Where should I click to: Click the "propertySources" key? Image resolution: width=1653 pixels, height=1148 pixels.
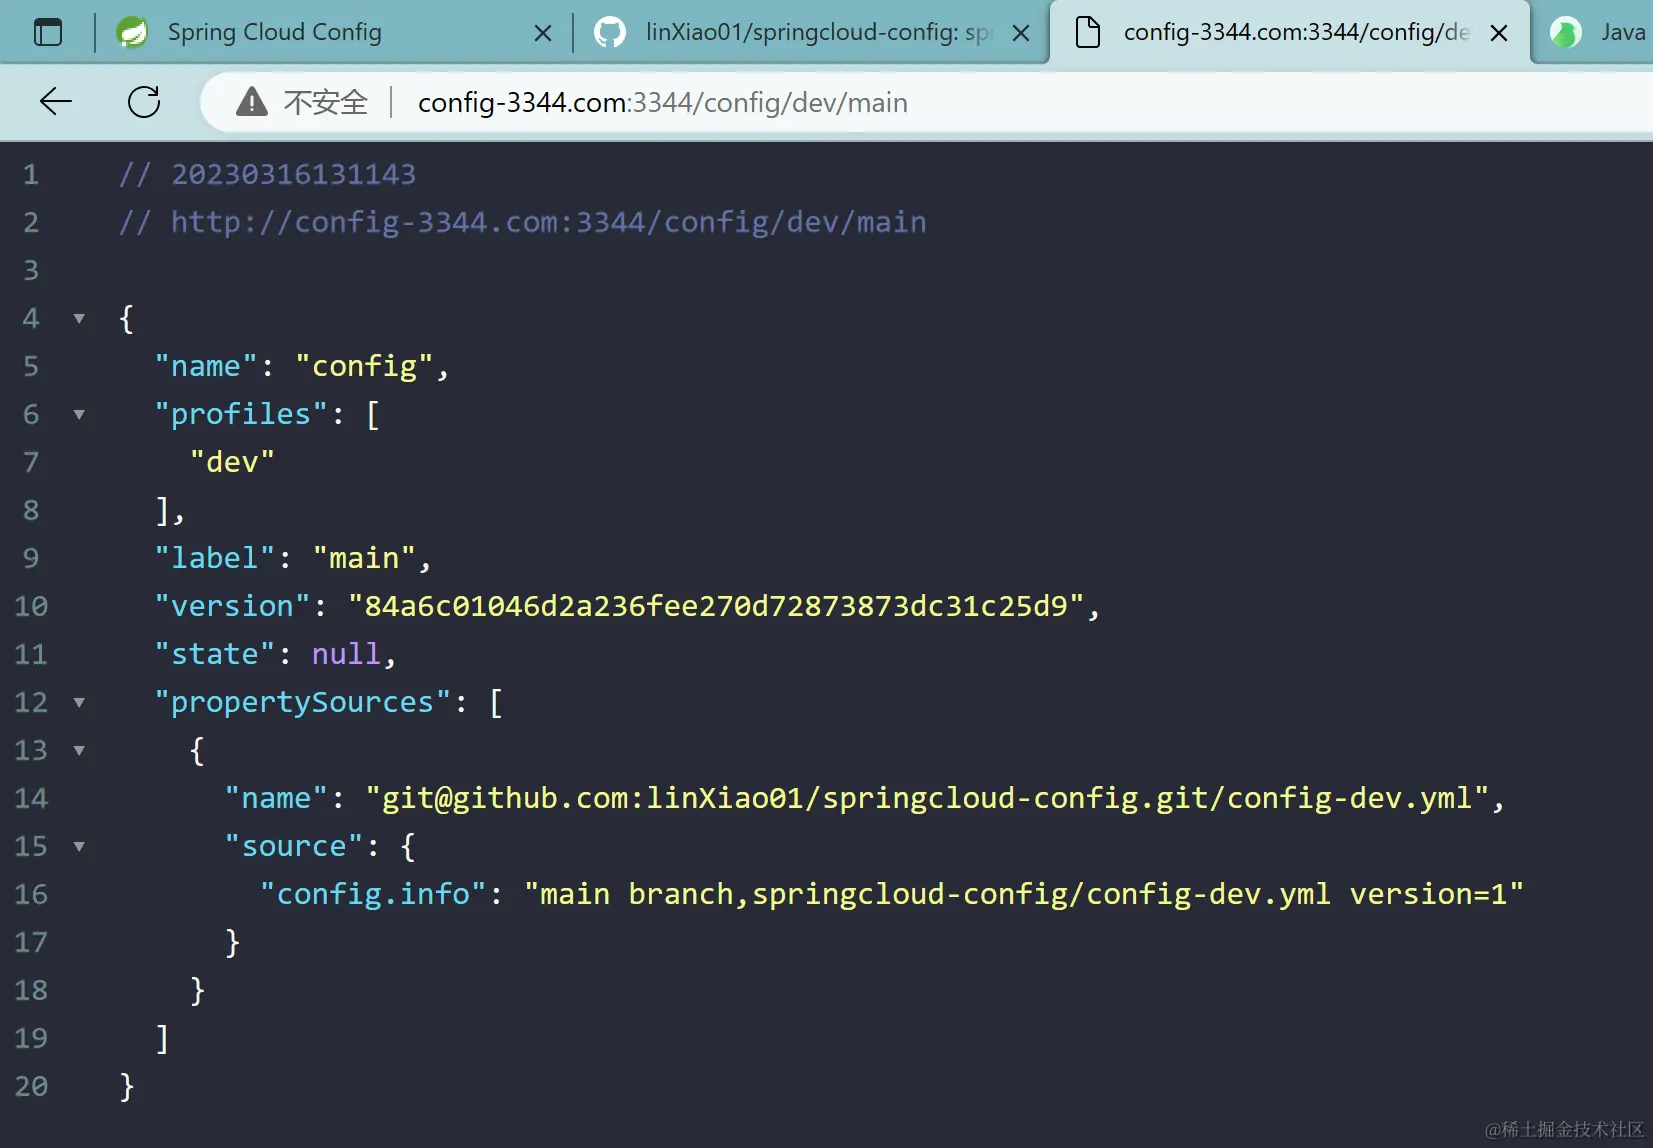coord(303,702)
